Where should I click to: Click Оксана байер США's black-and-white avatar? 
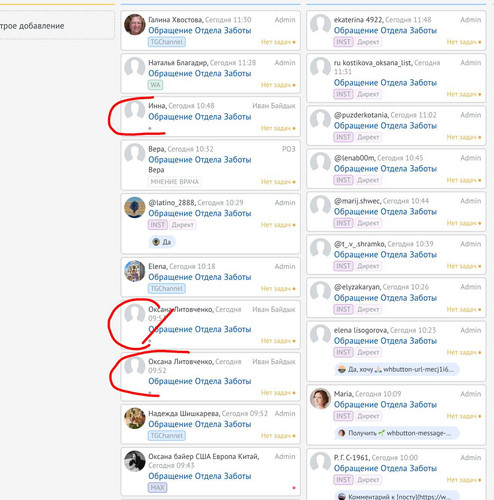[x=135, y=461]
